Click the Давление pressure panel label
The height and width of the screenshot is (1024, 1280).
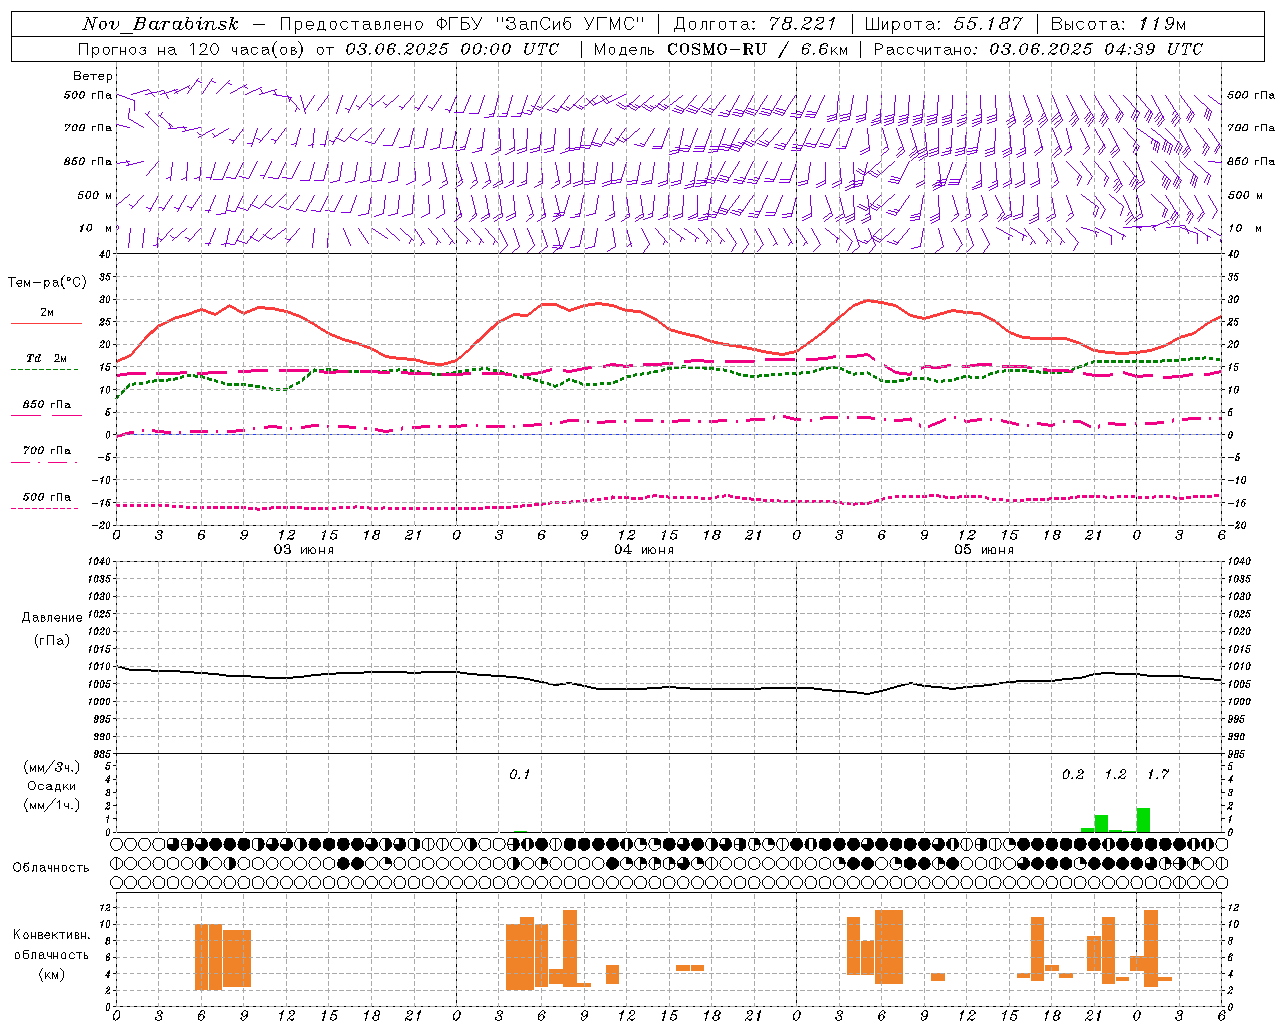pyautogui.click(x=52, y=618)
